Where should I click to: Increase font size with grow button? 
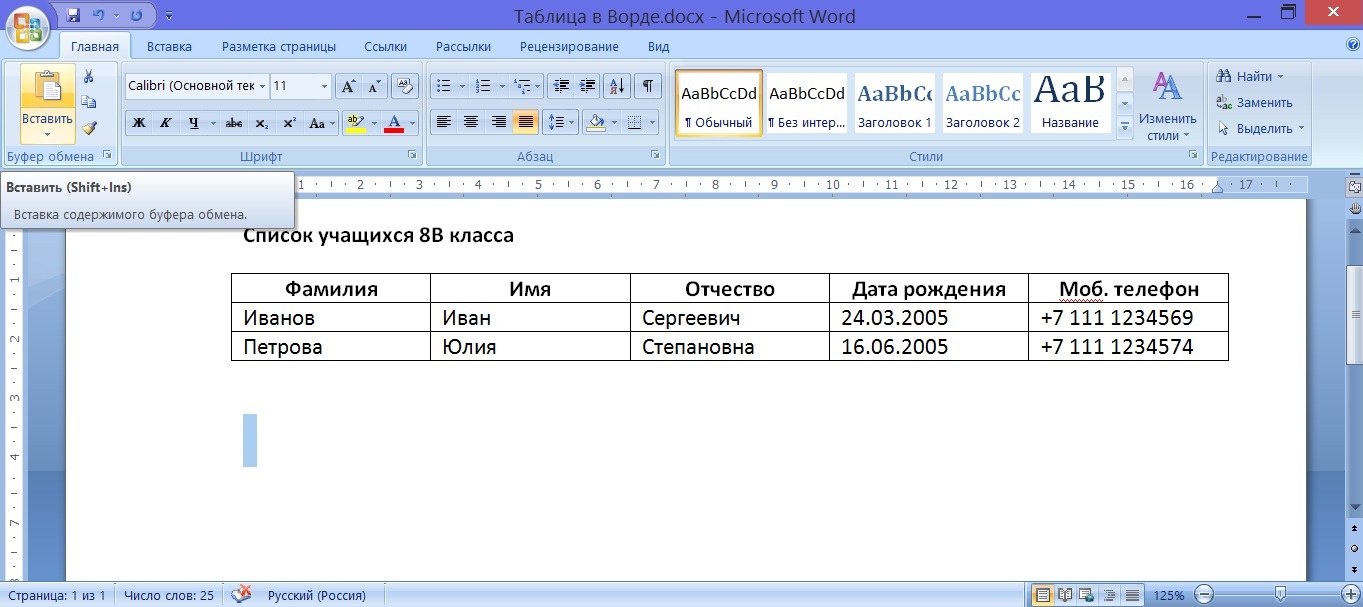(x=348, y=86)
